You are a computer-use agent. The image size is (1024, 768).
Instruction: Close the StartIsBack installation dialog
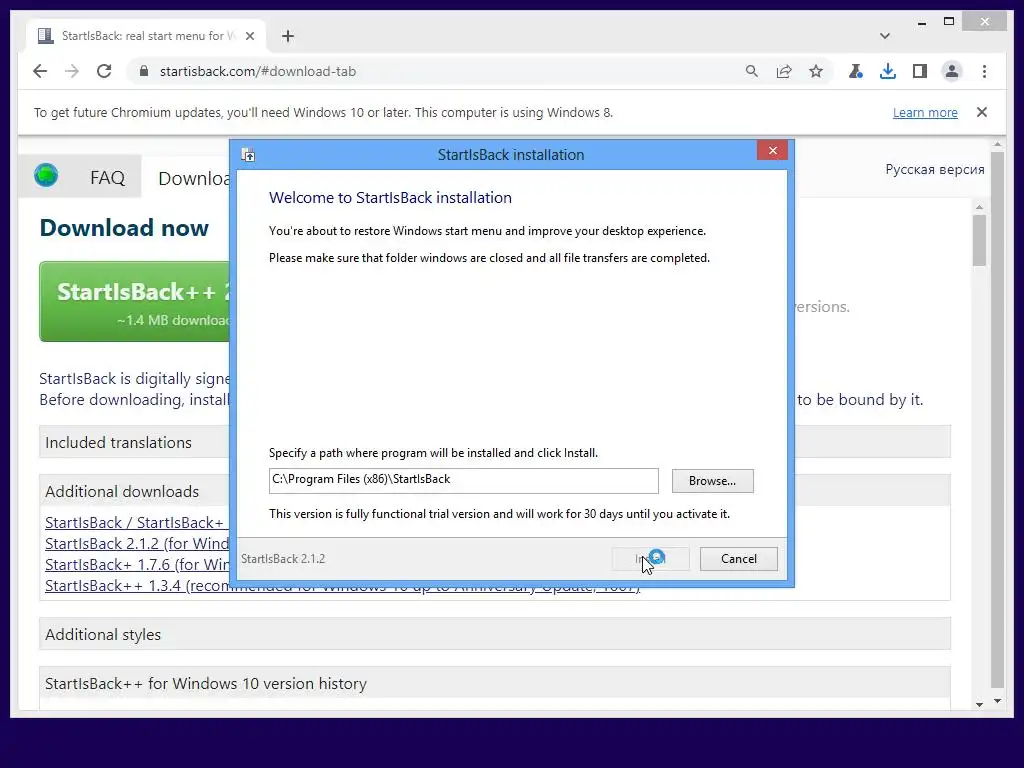pyautogui.click(x=773, y=151)
